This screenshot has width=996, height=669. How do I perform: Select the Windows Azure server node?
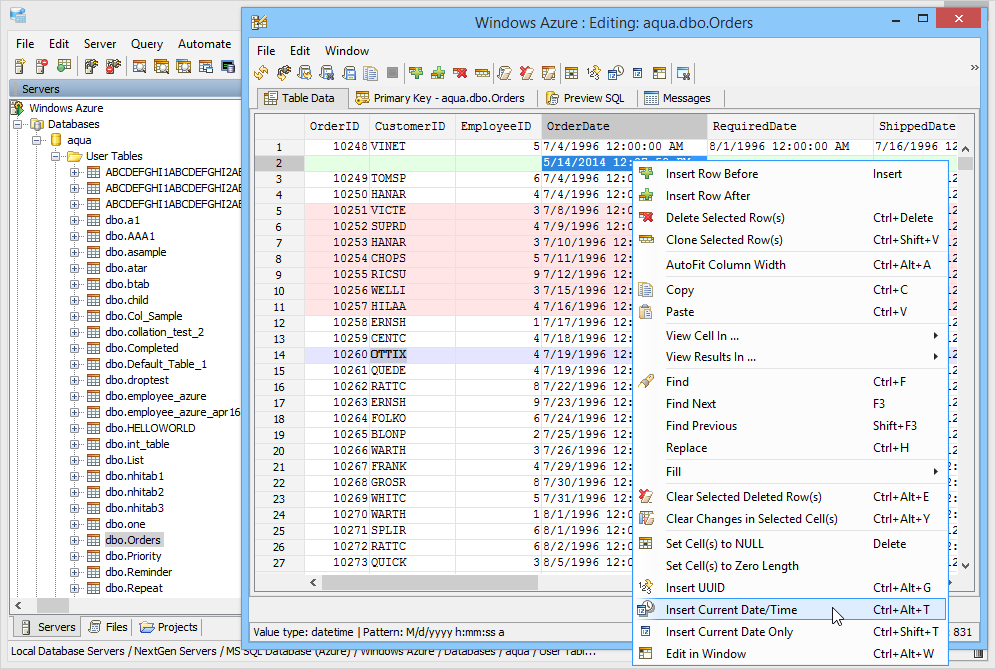point(66,108)
